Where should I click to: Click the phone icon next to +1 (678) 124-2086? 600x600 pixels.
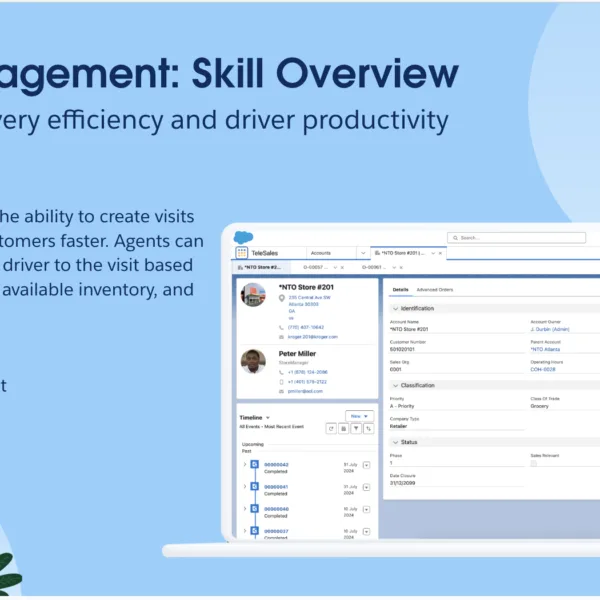click(x=281, y=372)
